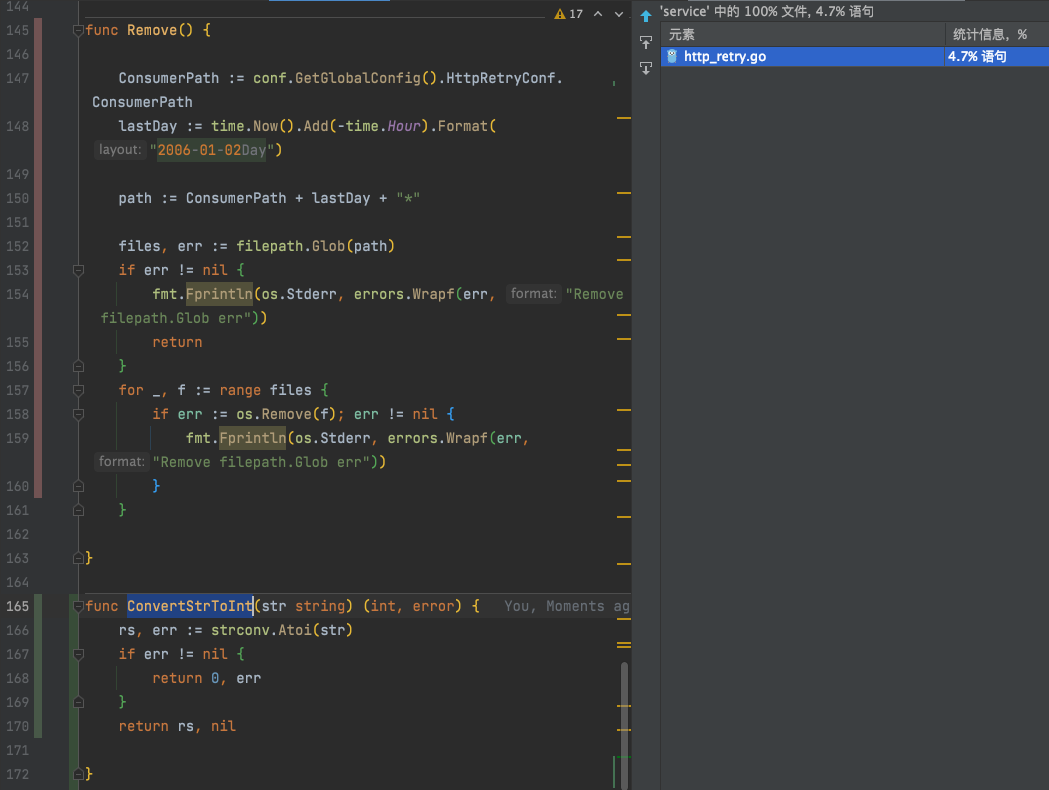
Task: Jump to previous highlighted problem arrow
Action: [x=598, y=14]
